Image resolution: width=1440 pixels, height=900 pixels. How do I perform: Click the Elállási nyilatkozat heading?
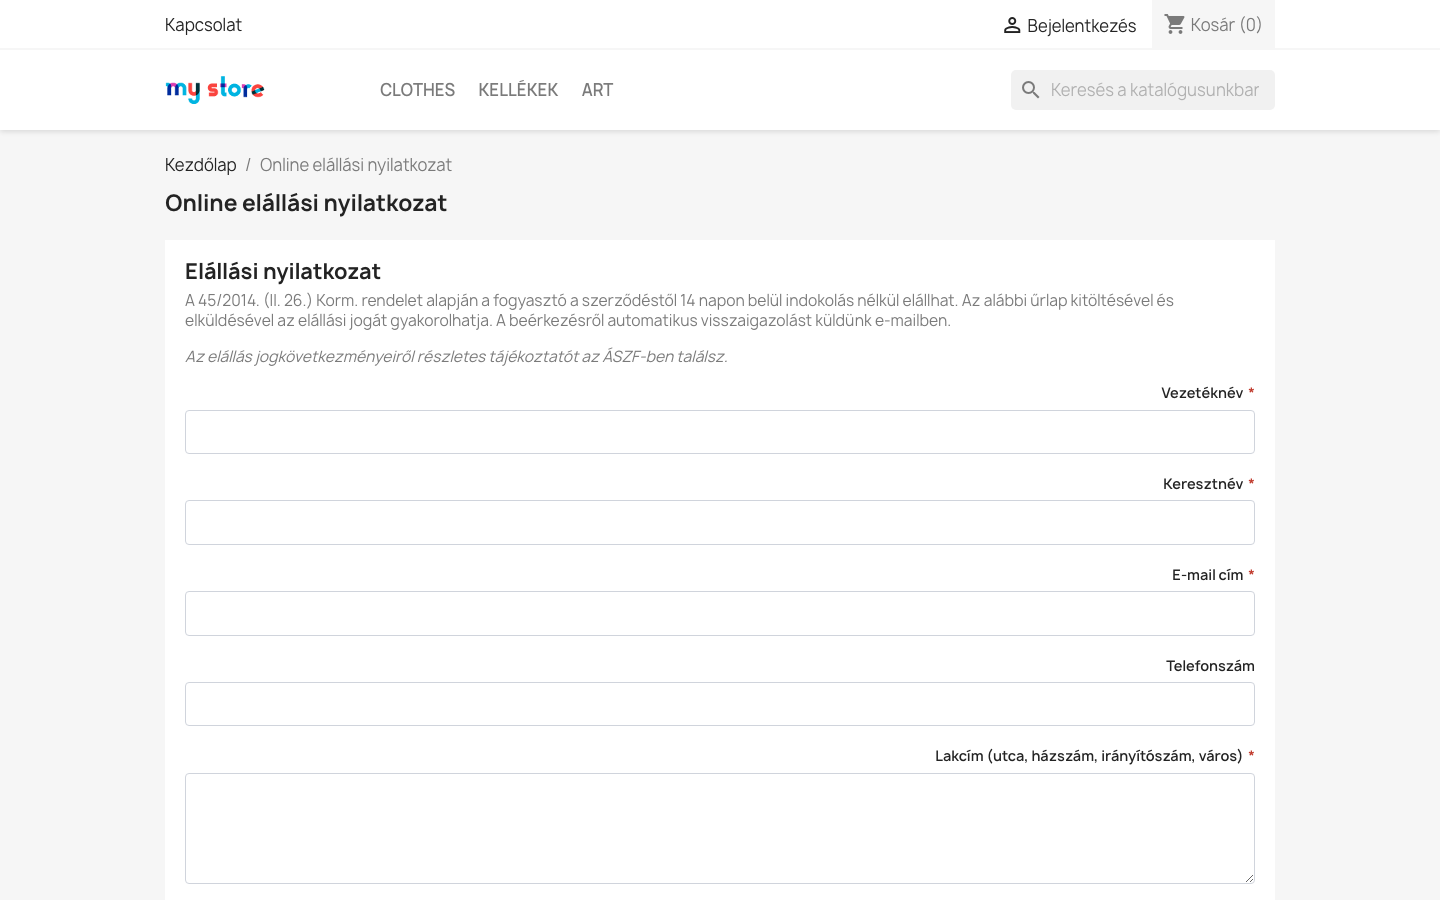click(283, 271)
